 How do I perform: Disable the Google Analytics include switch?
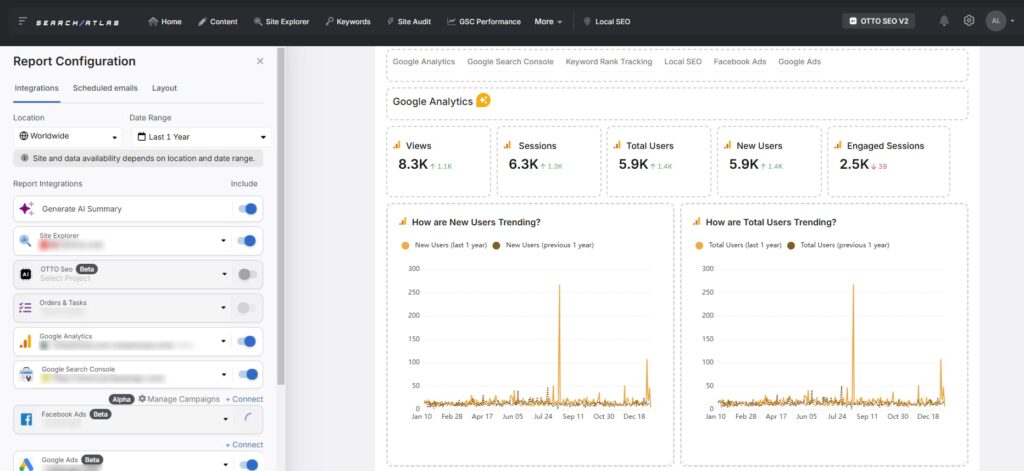(x=247, y=341)
